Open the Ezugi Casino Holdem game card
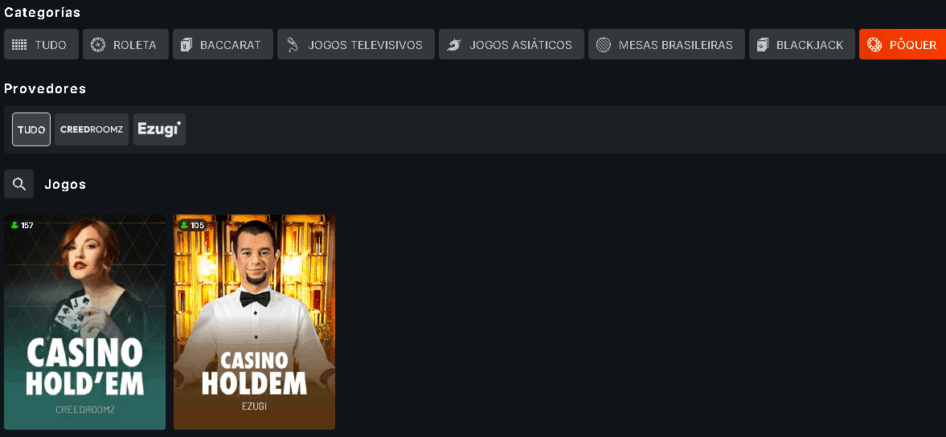 point(254,322)
